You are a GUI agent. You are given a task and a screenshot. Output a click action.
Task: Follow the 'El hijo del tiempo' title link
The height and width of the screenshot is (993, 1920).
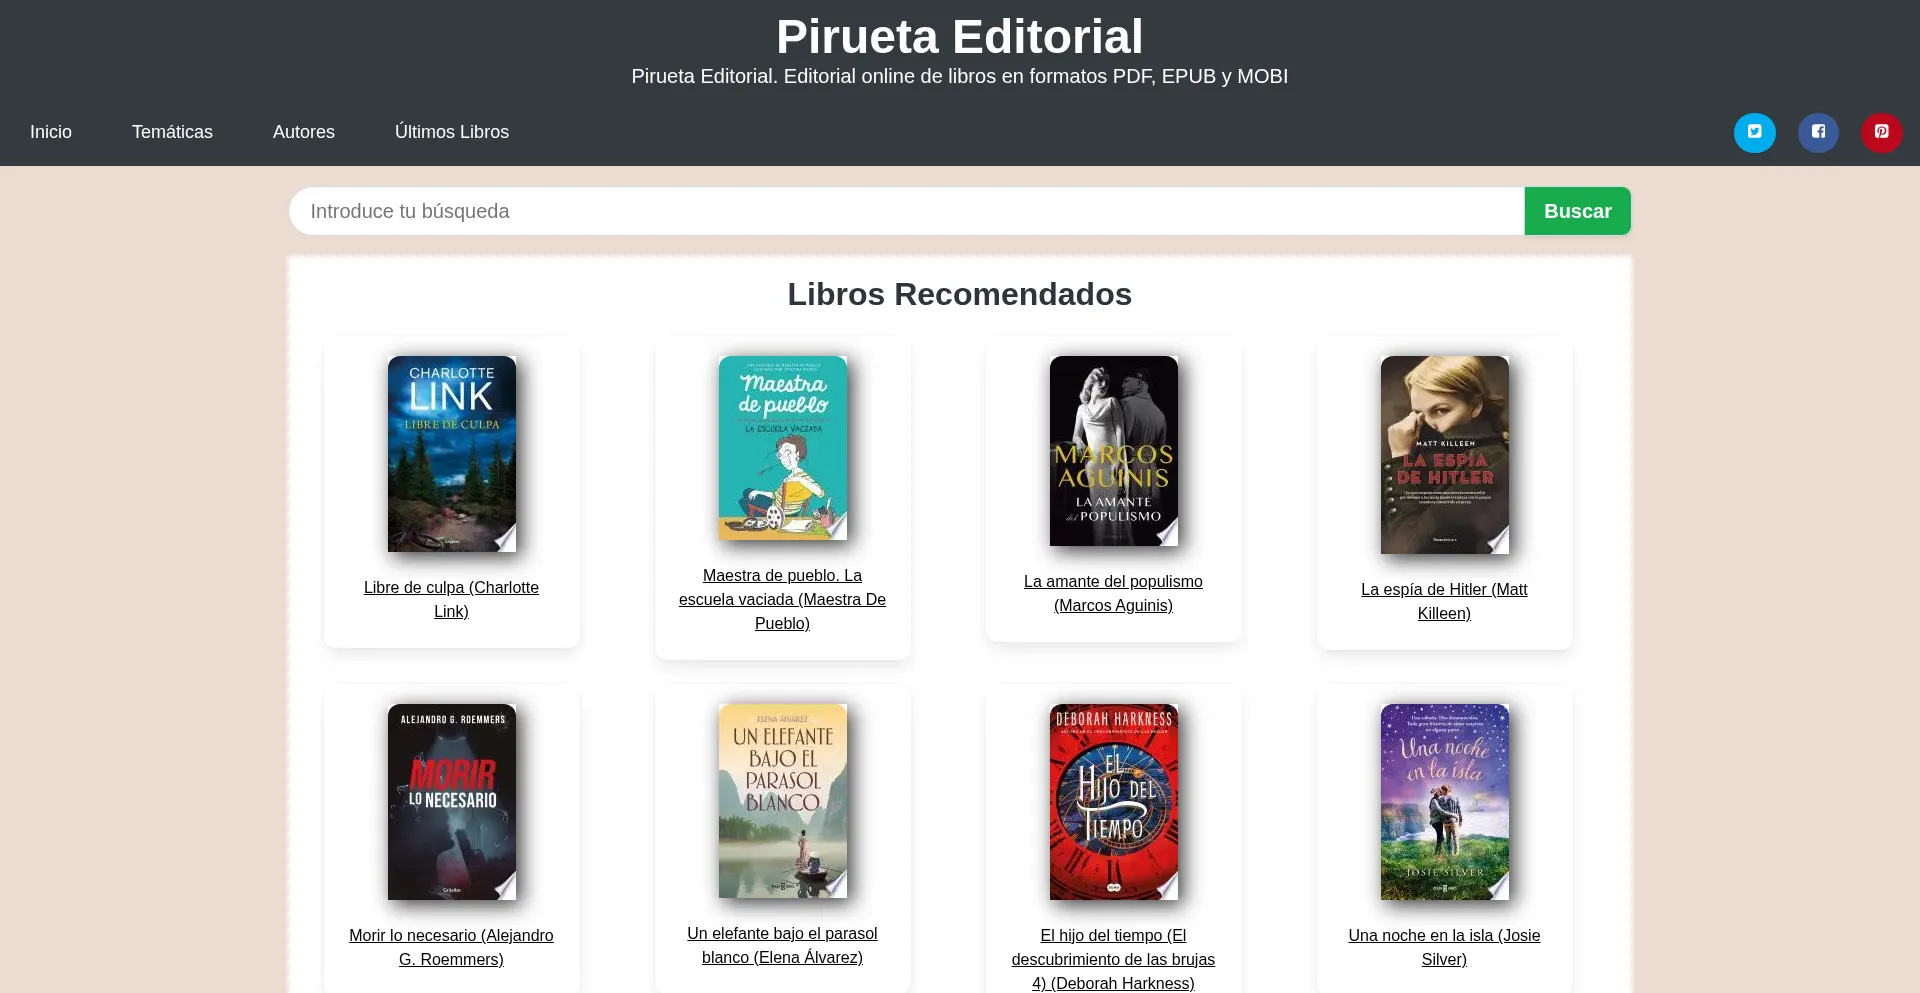pyautogui.click(x=1113, y=960)
